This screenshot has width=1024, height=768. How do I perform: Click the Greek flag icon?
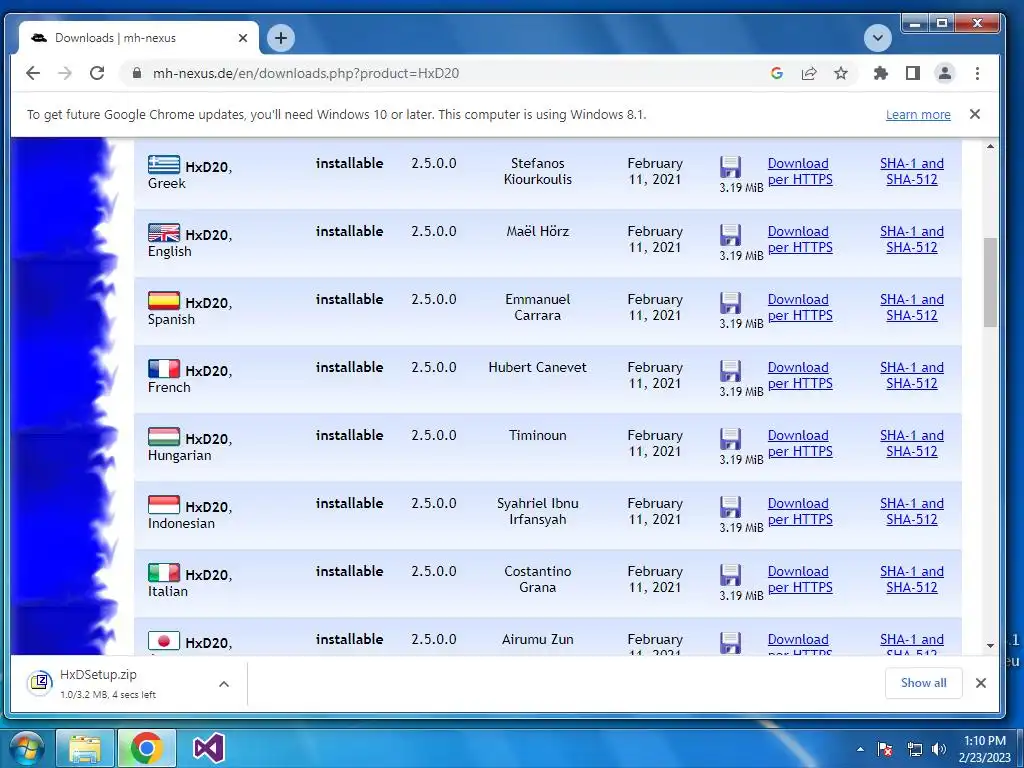[x=164, y=165]
